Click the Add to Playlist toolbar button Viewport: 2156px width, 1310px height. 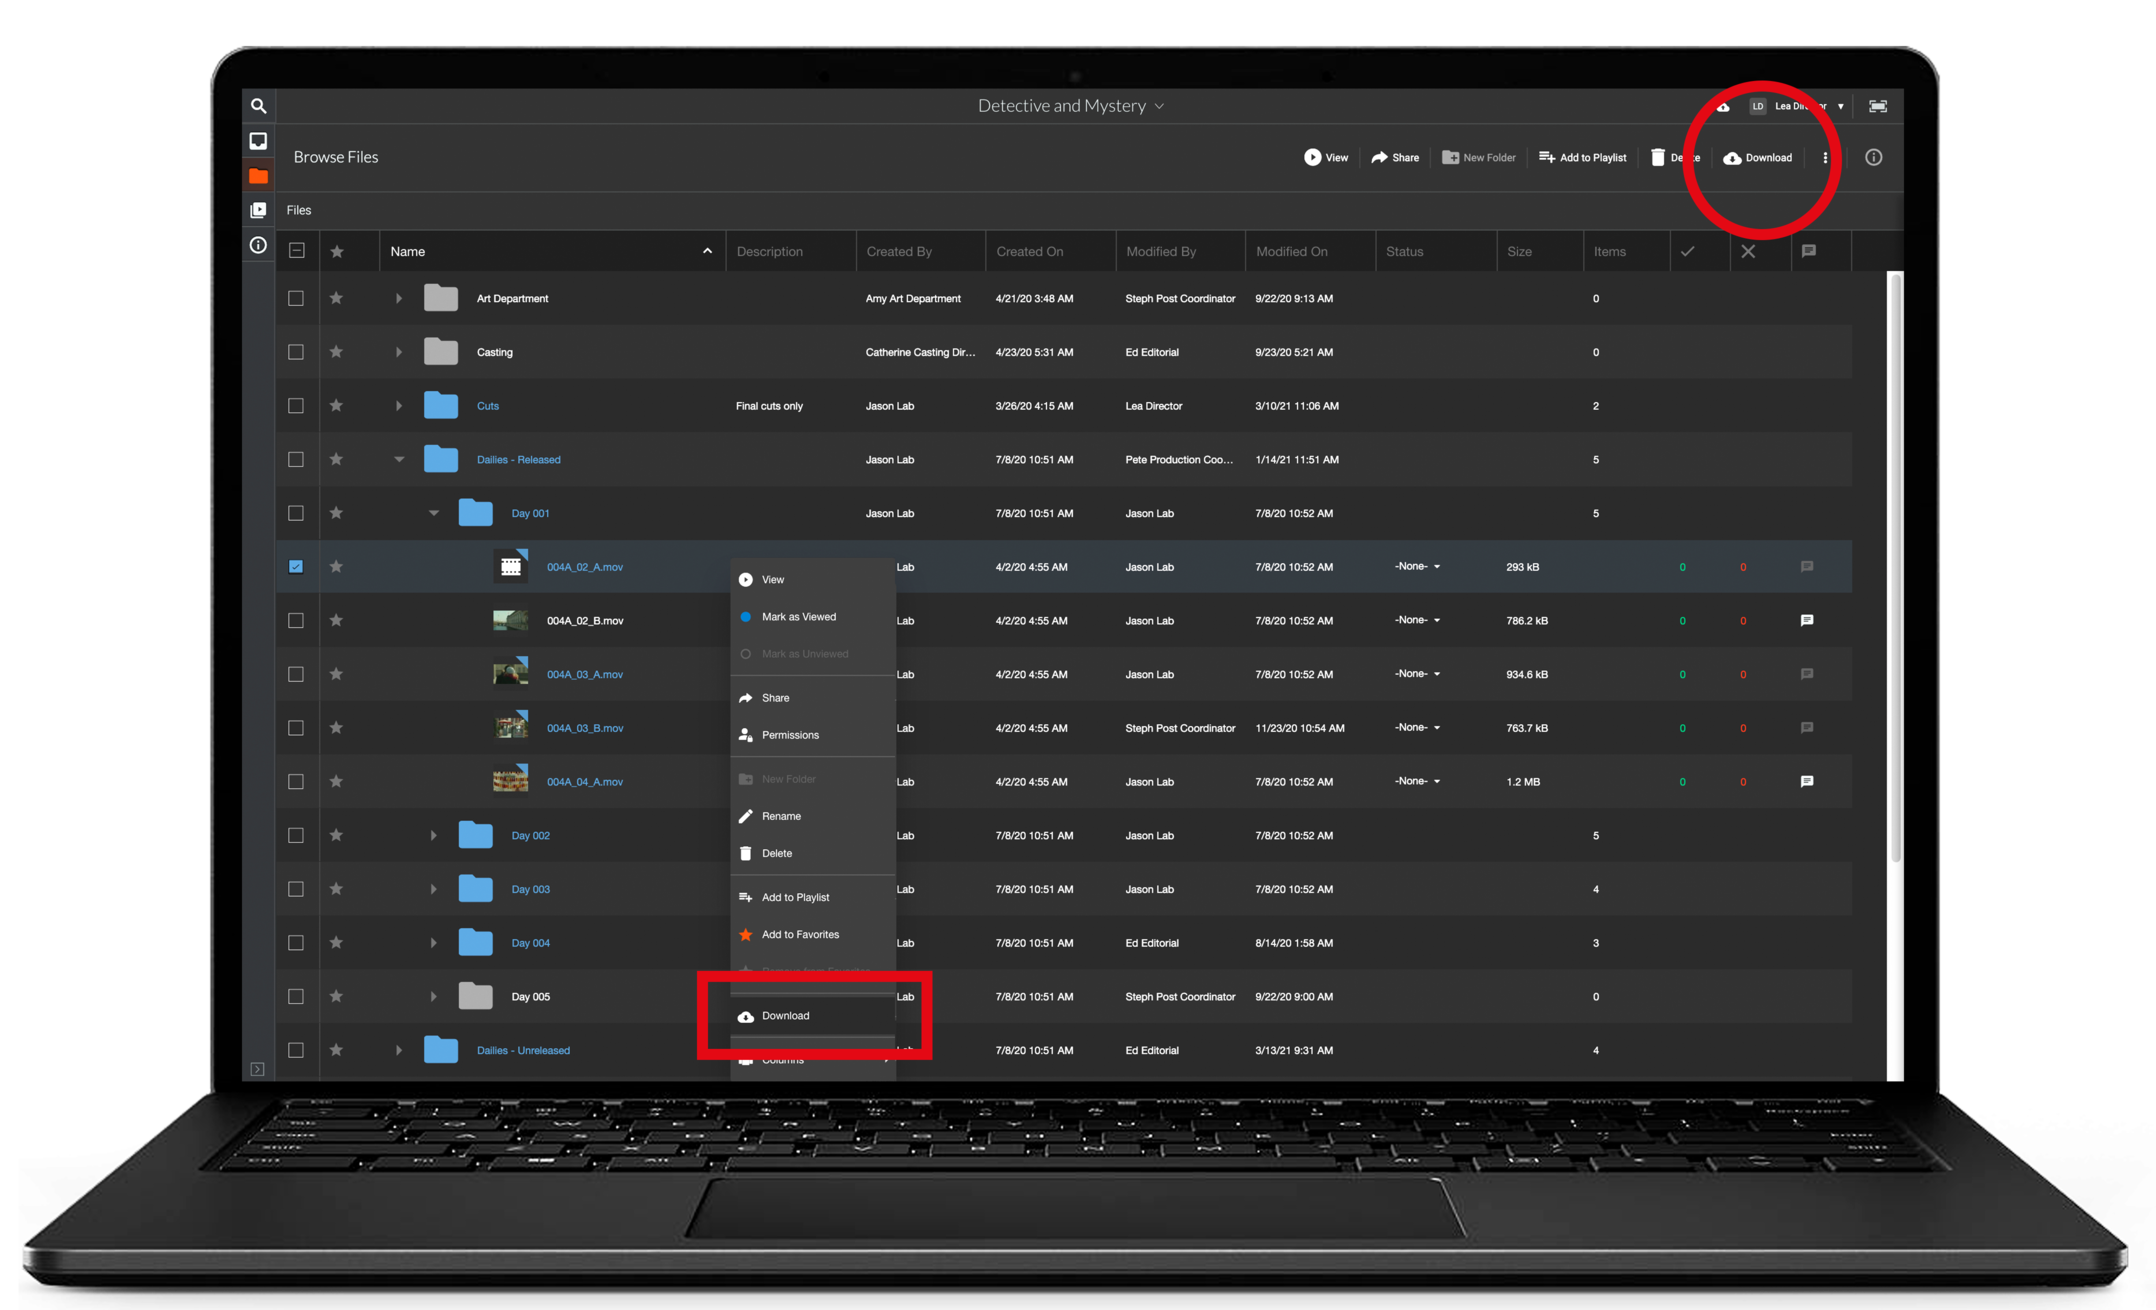[1582, 157]
